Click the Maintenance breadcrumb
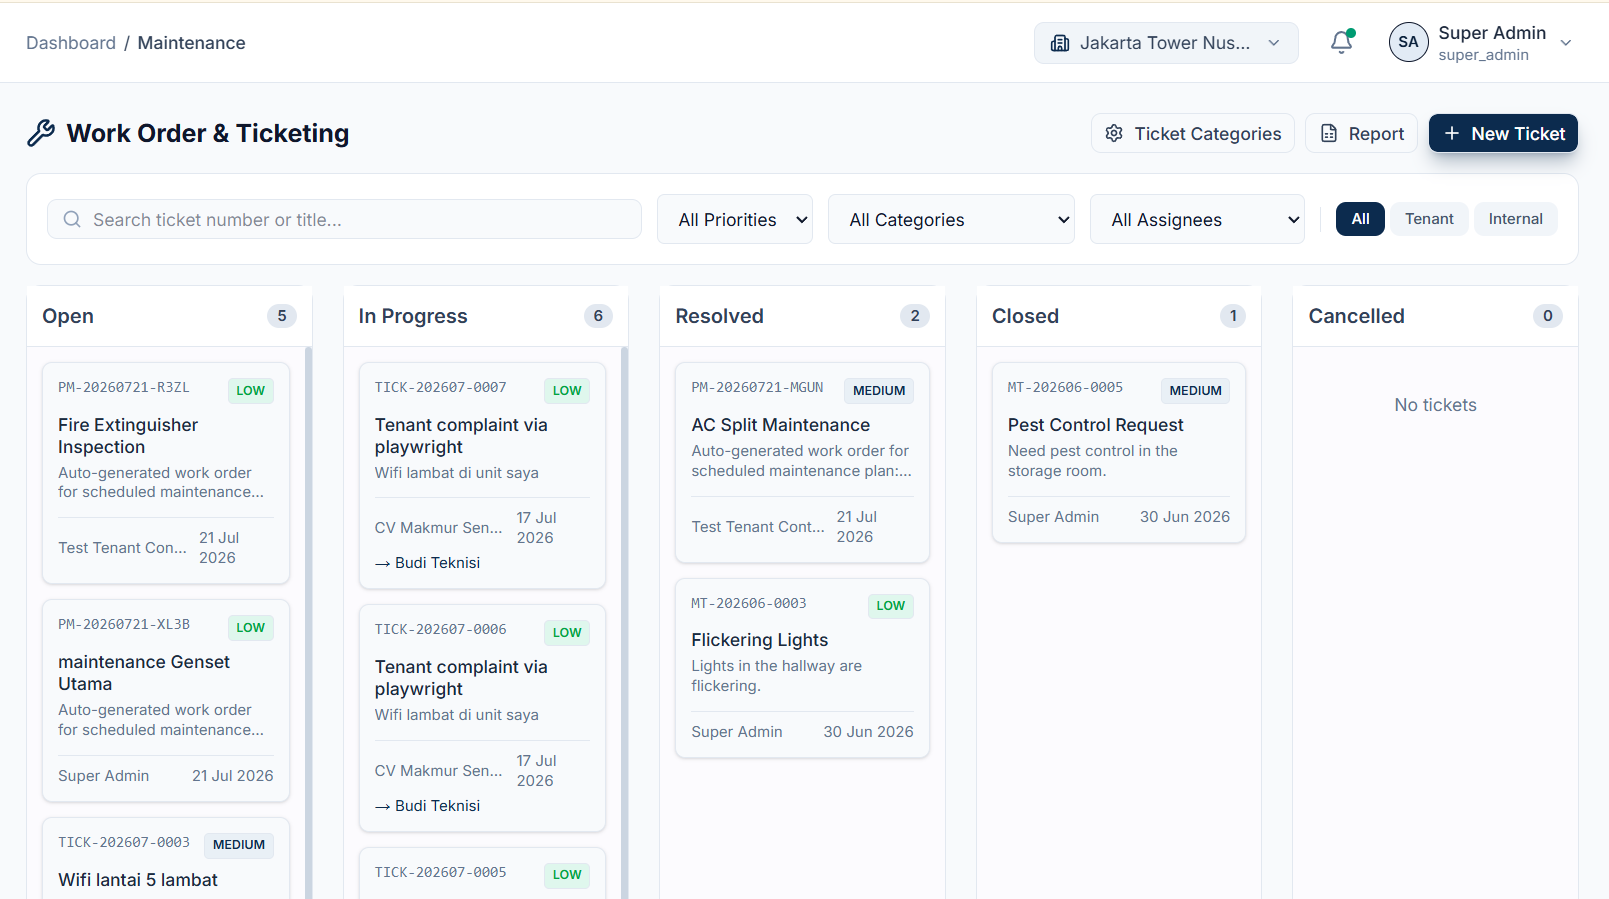Screen dimensions: 1609x899 click(191, 43)
